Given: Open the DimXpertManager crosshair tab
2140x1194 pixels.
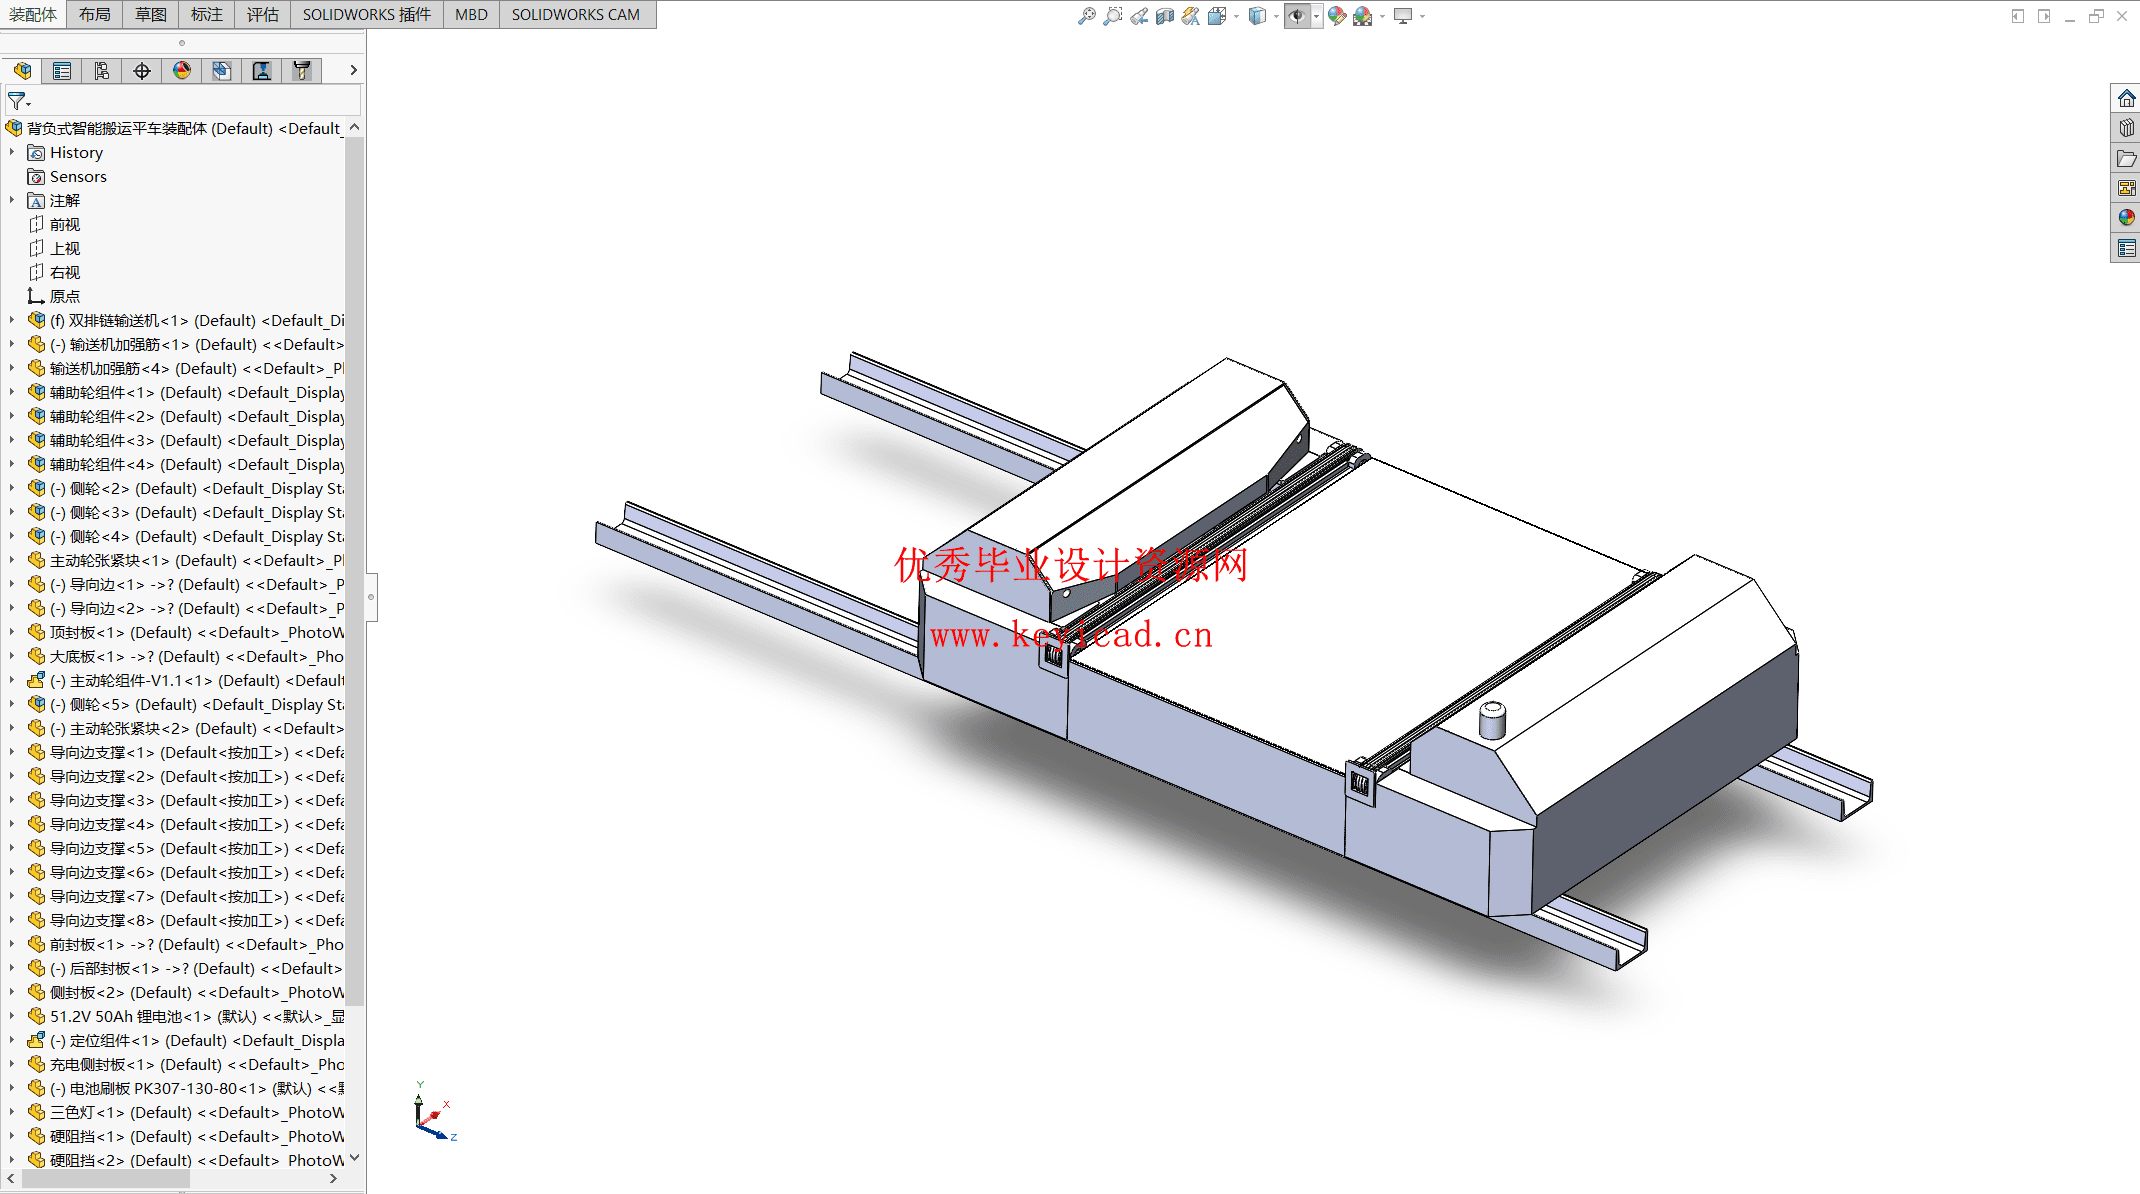Looking at the screenshot, I should (x=142, y=70).
